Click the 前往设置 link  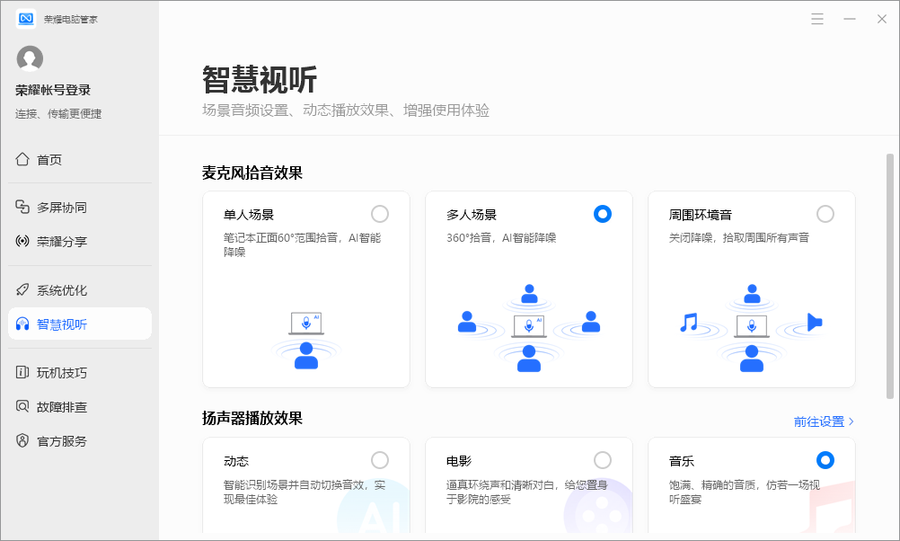click(824, 422)
